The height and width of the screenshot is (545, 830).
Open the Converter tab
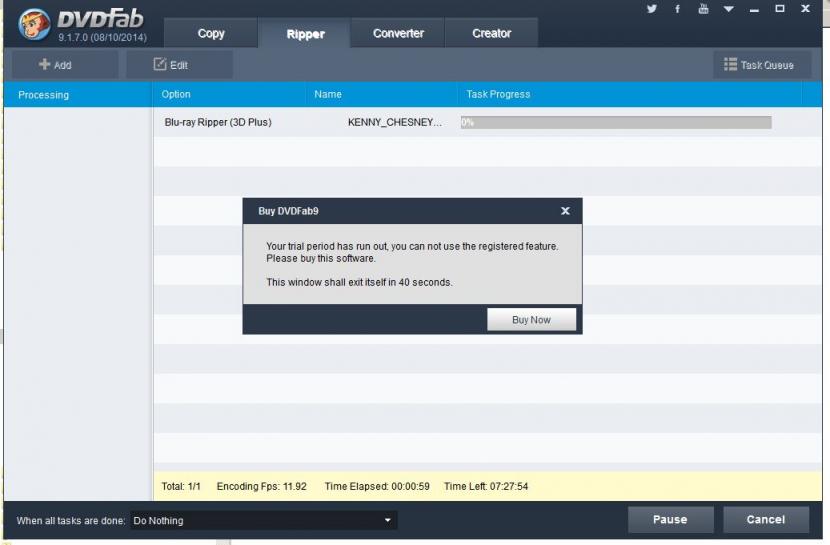coord(398,33)
